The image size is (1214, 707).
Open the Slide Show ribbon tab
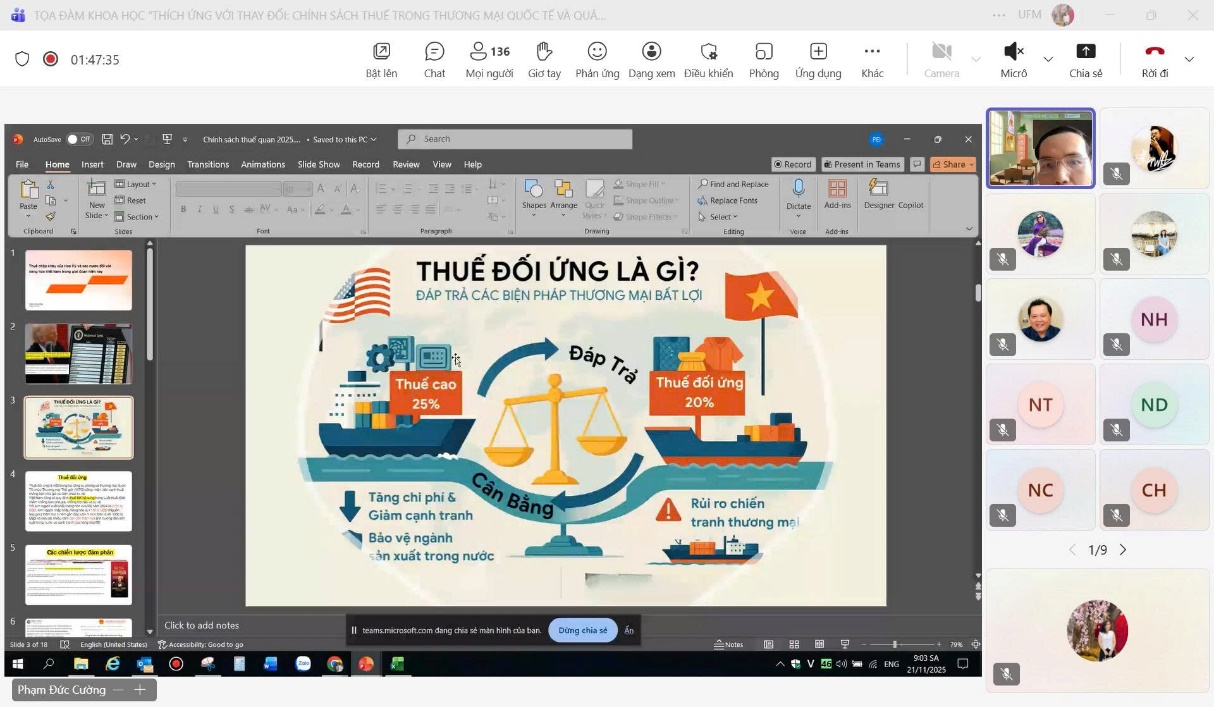point(318,164)
